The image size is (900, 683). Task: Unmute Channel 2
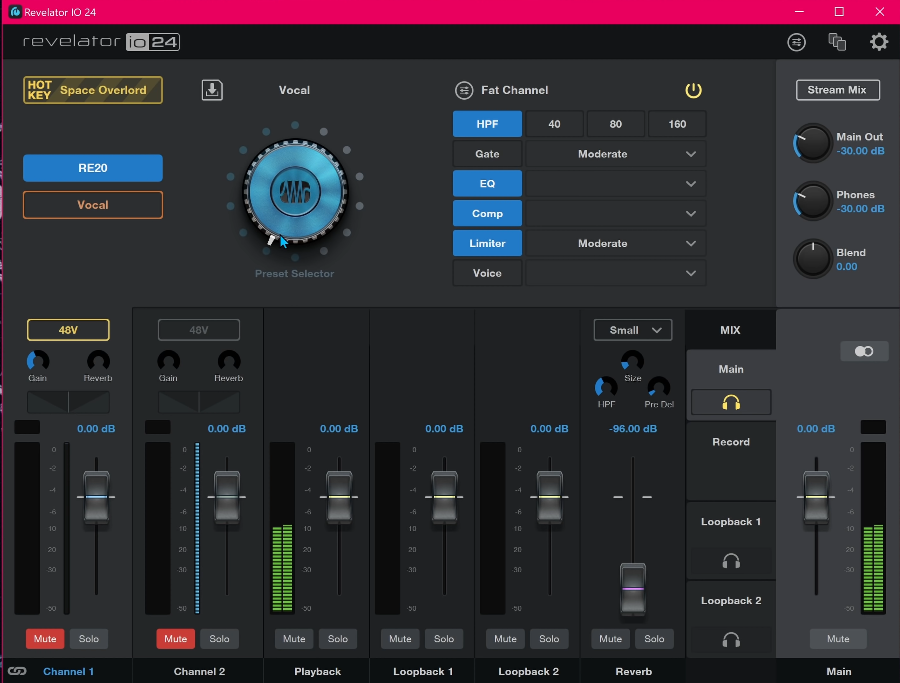tap(176, 639)
